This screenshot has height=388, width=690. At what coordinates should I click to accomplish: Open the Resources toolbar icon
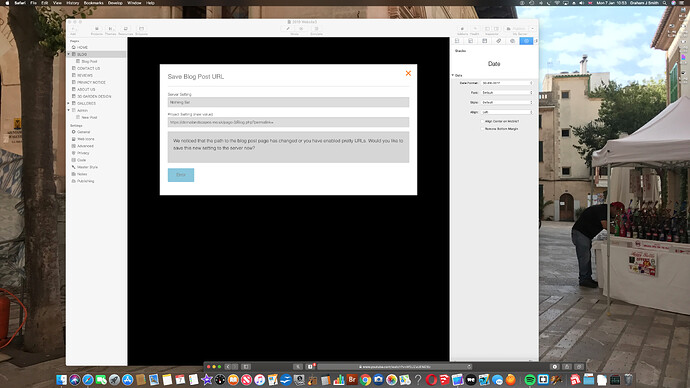click(125, 30)
